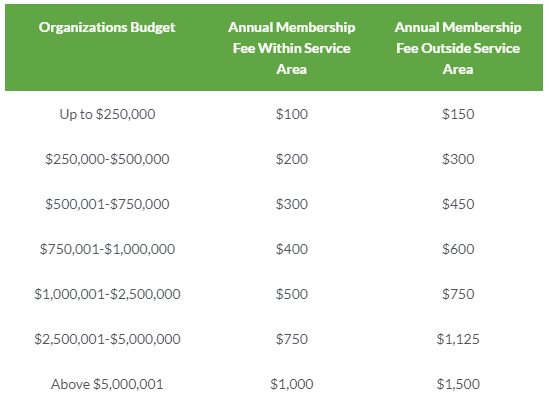Screen dimensions: 549x410
Task: Select the $1,500 outside-service-area fee
Action: click(x=458, y=384)
